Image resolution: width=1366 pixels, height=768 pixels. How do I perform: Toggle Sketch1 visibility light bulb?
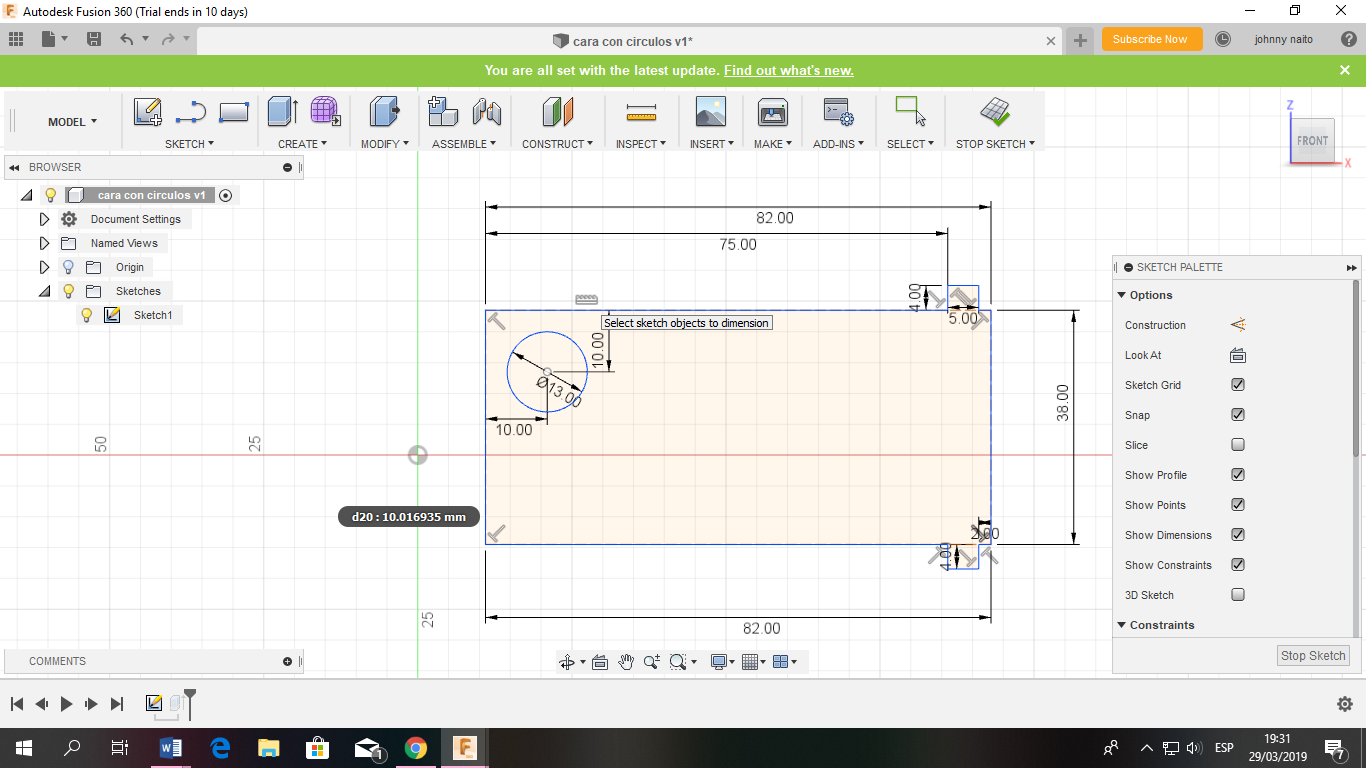(87, 315)
